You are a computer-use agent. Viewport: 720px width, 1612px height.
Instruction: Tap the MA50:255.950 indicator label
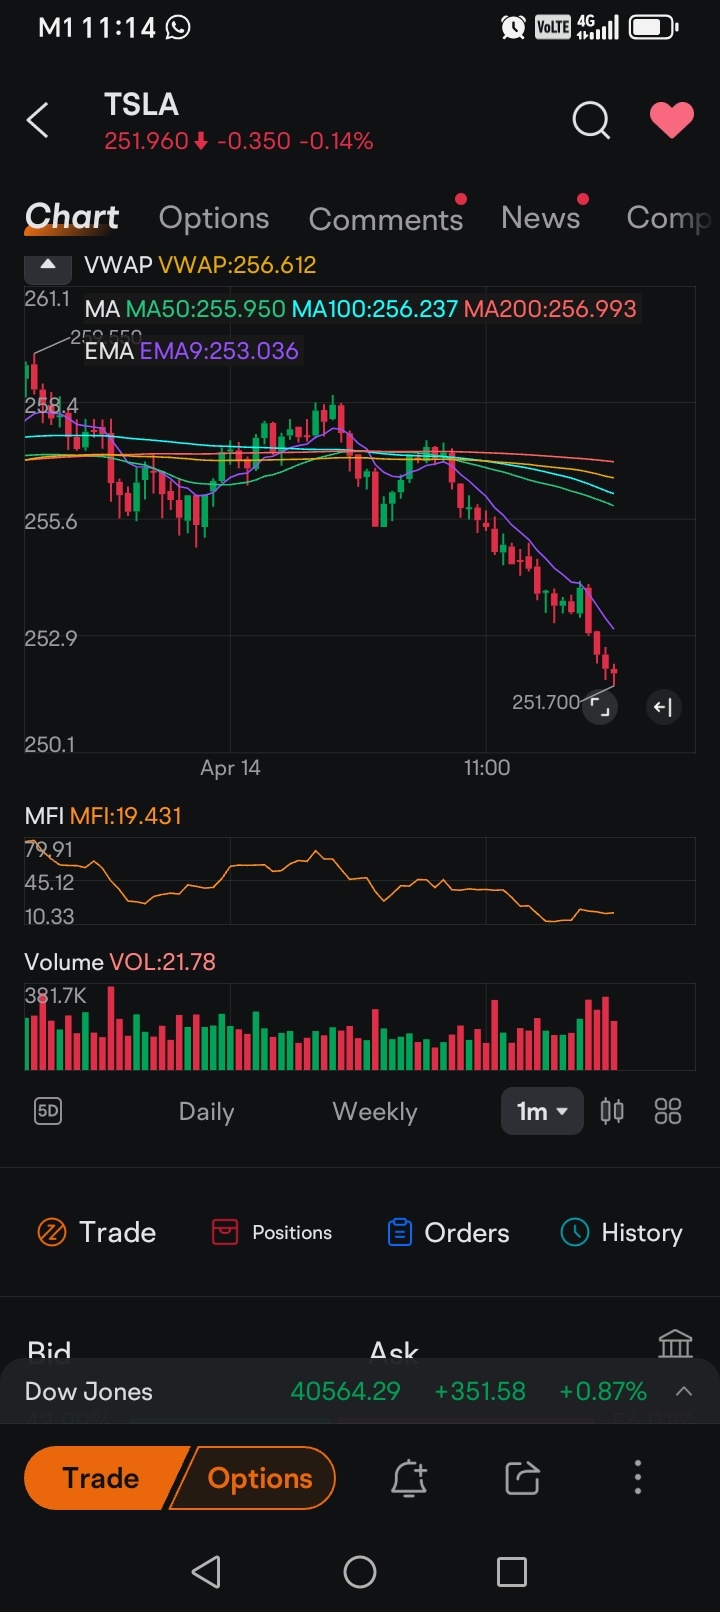coord(206,309)
